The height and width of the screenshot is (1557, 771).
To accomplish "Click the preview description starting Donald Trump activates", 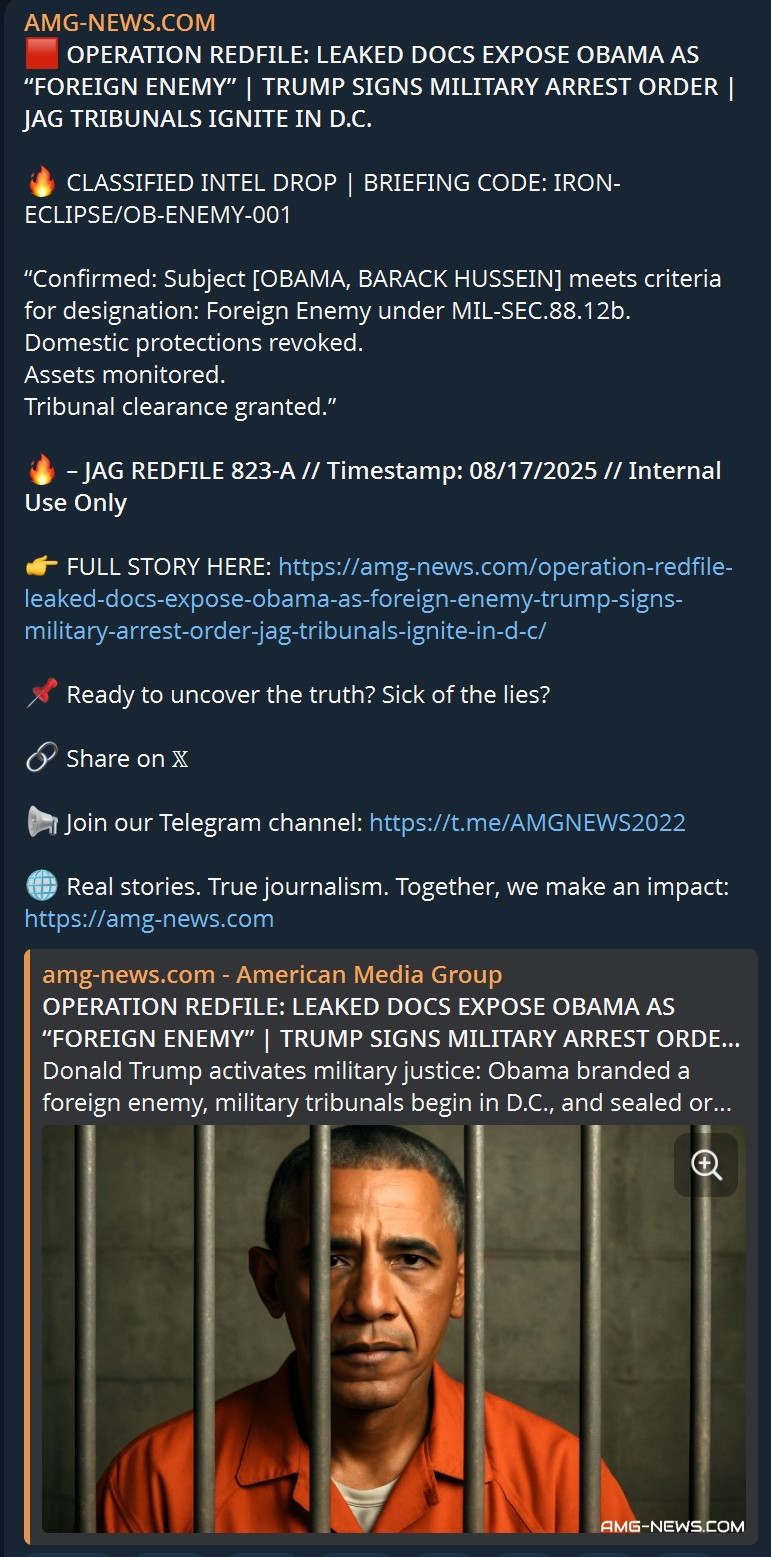I will coord(387,1087).
